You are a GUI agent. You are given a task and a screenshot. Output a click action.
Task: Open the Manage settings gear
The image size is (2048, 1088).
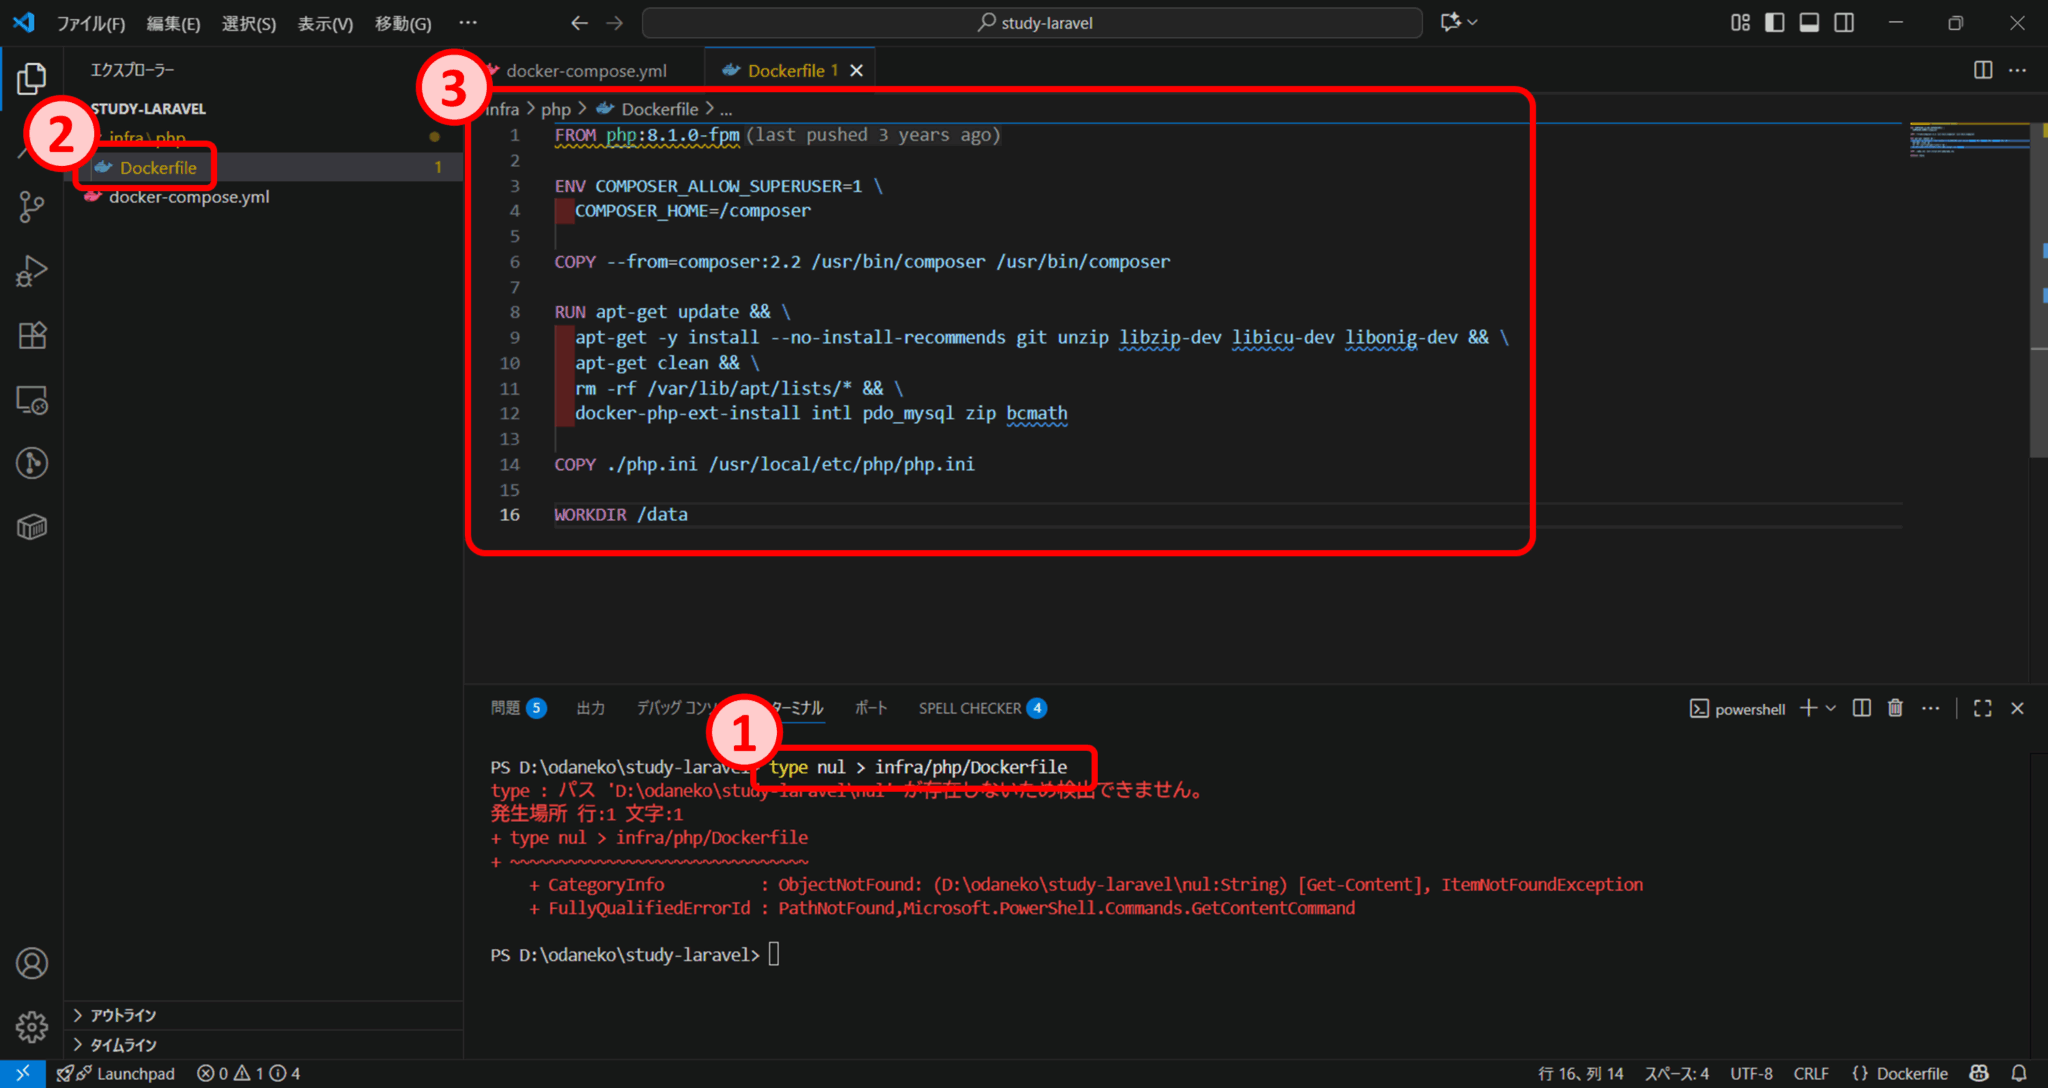pyautogui.click(x=31, y=1026)
